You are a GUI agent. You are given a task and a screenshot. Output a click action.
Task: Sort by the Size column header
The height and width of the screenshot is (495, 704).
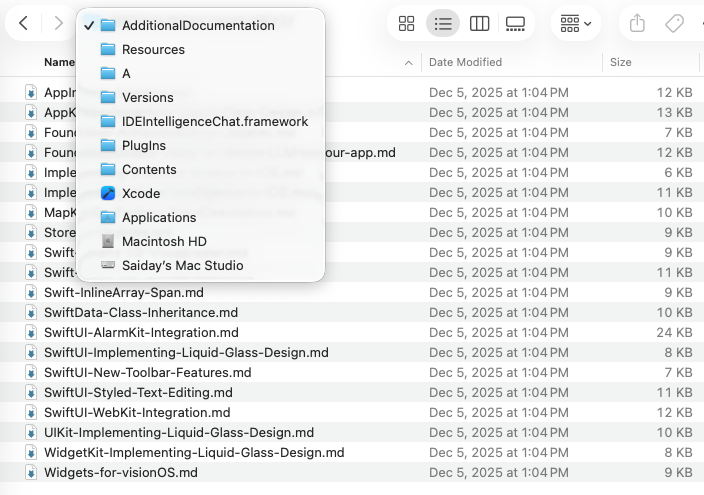point(620,62)
